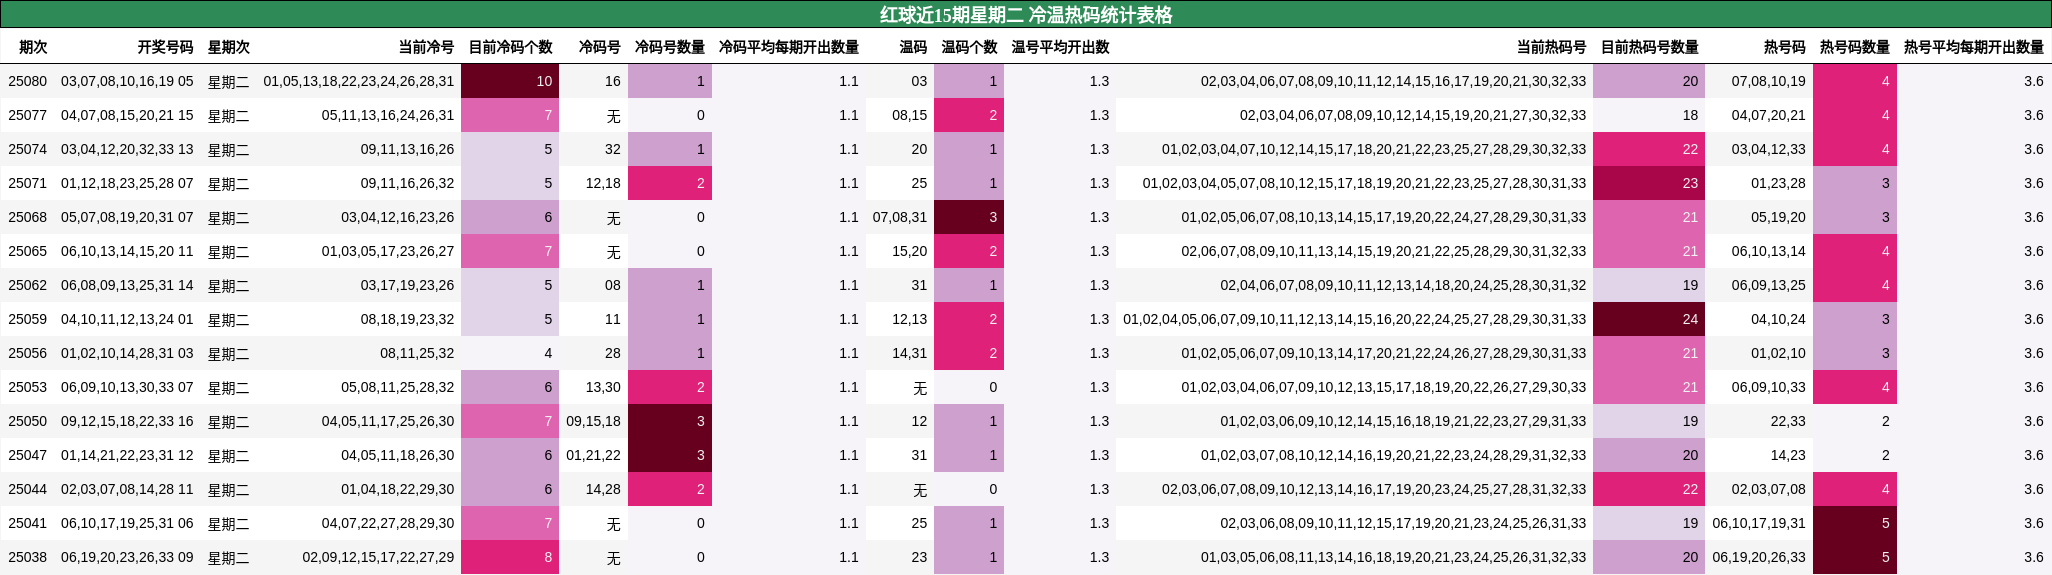2052x575 pixels.
Task: Click cold numbers 09,15,18 in row 25050
Action: 593,421
